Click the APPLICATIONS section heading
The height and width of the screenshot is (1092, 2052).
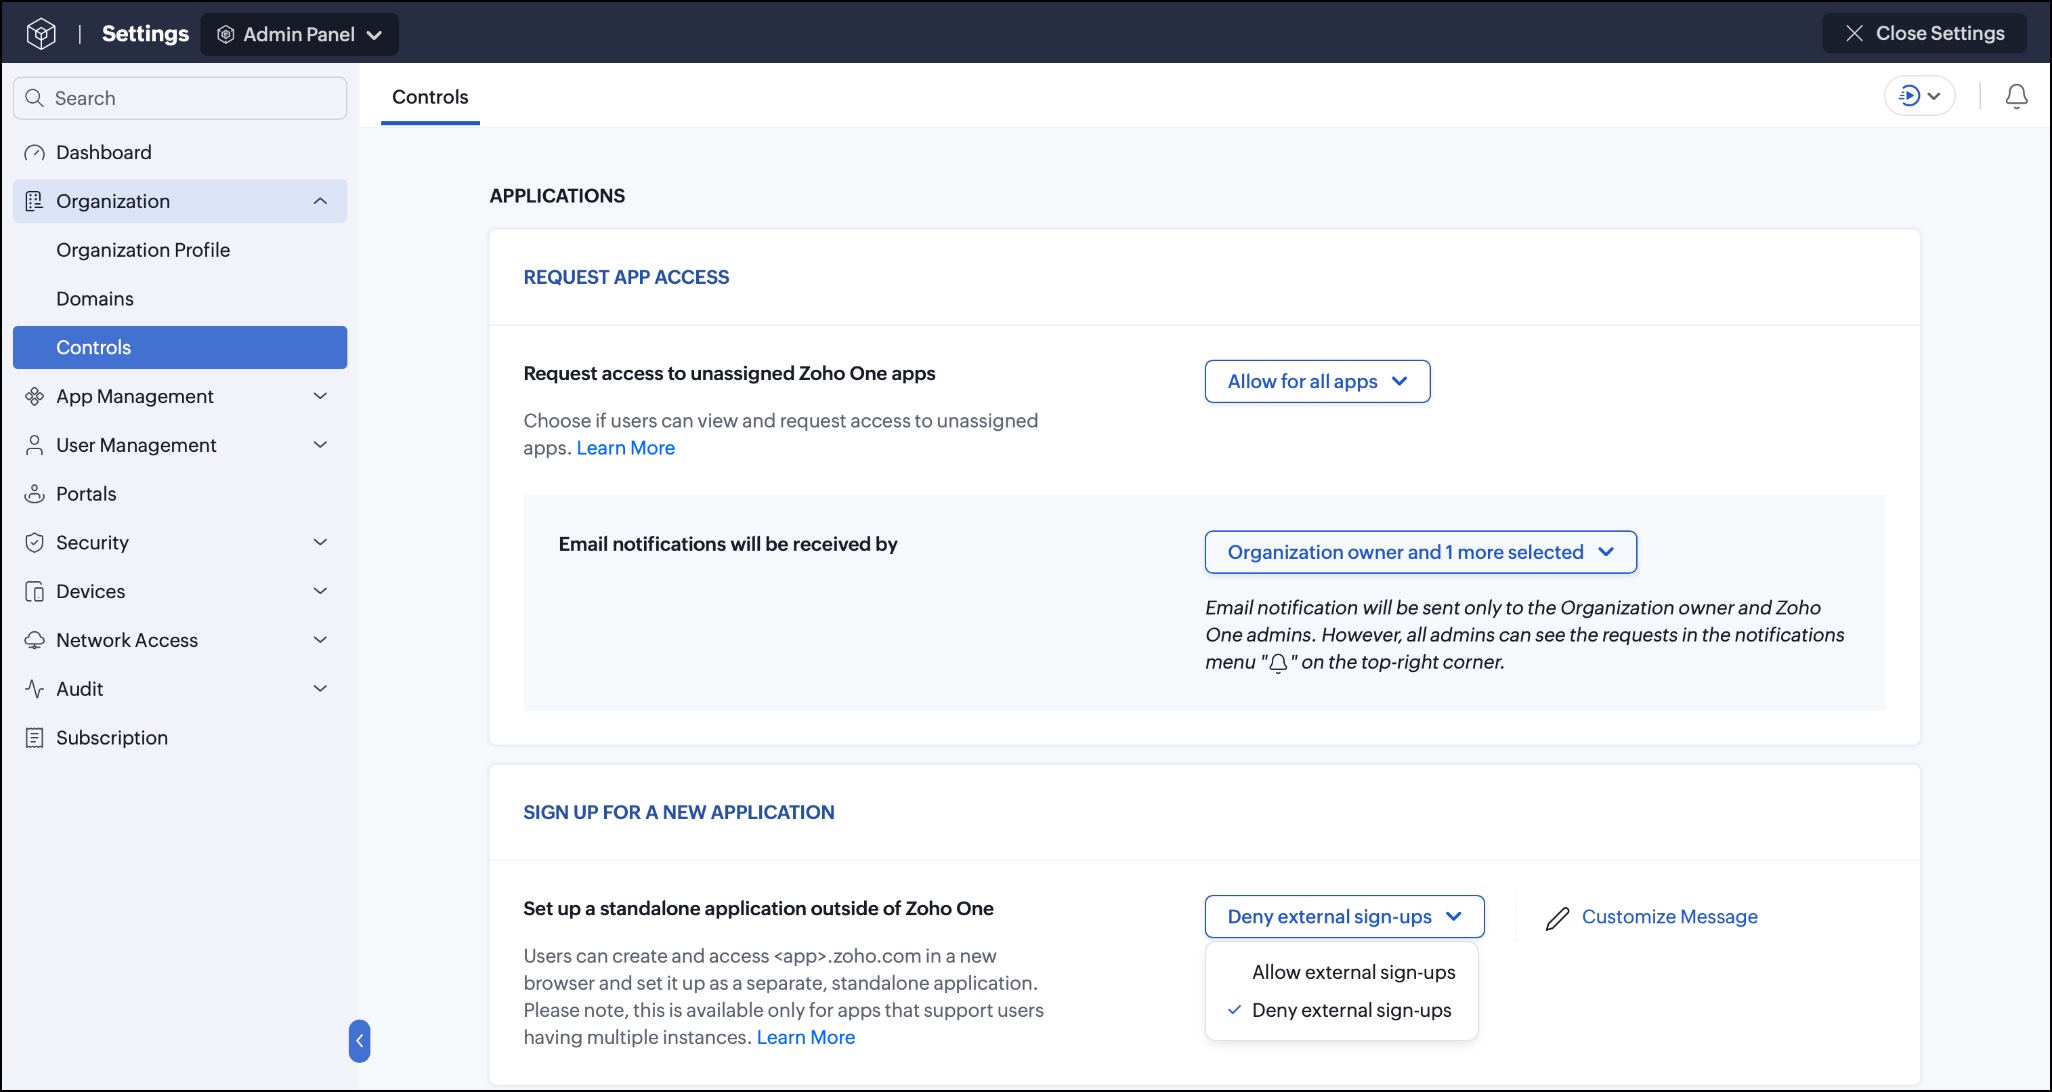(x=557, y=196)
